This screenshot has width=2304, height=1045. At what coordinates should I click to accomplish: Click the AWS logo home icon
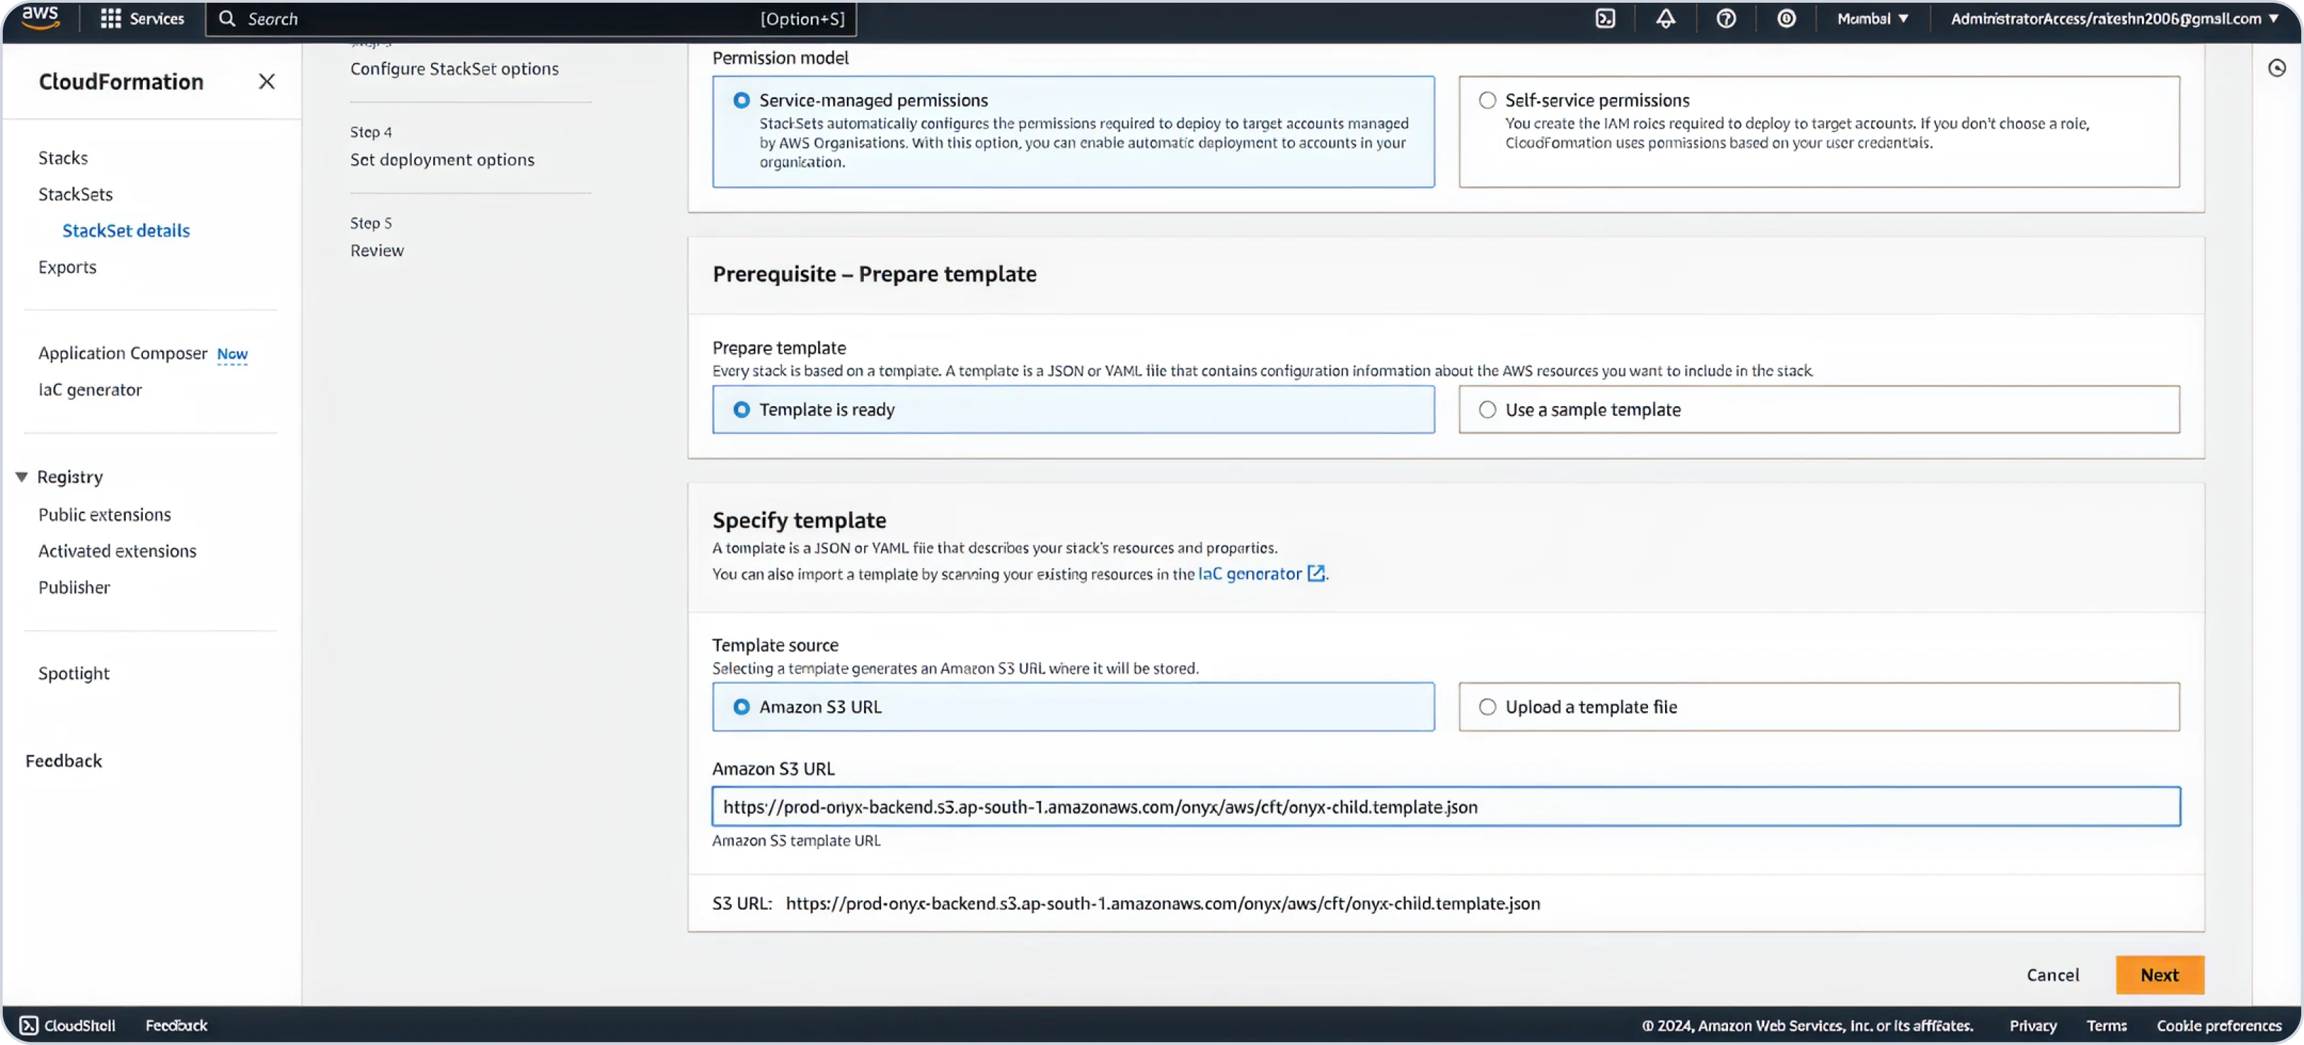tap(40, 18)
